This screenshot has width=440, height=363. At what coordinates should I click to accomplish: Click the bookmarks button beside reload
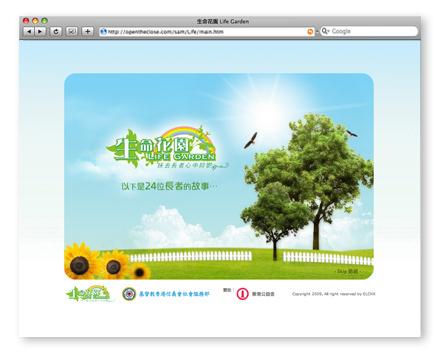72,31
